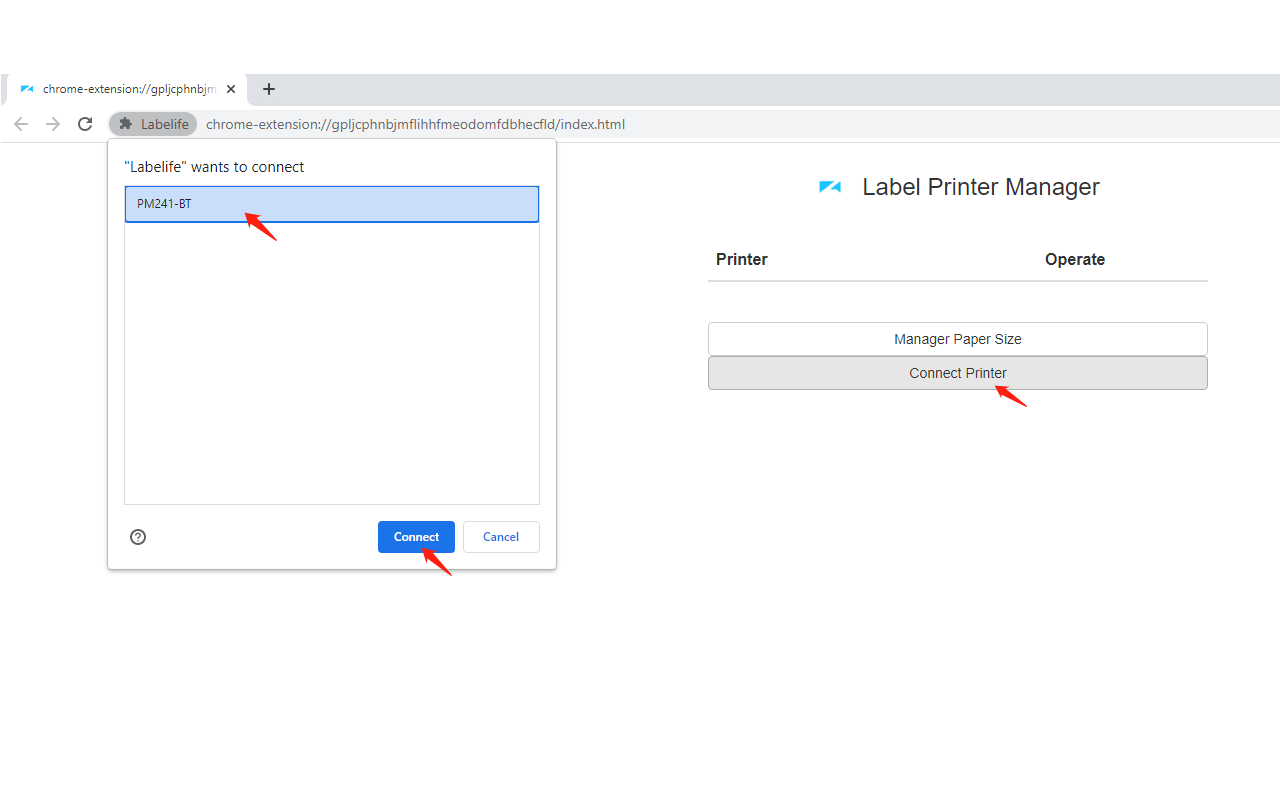Select the chrome-extension browser tab
The image size is (1280, 800).
[x=125, y=89]
